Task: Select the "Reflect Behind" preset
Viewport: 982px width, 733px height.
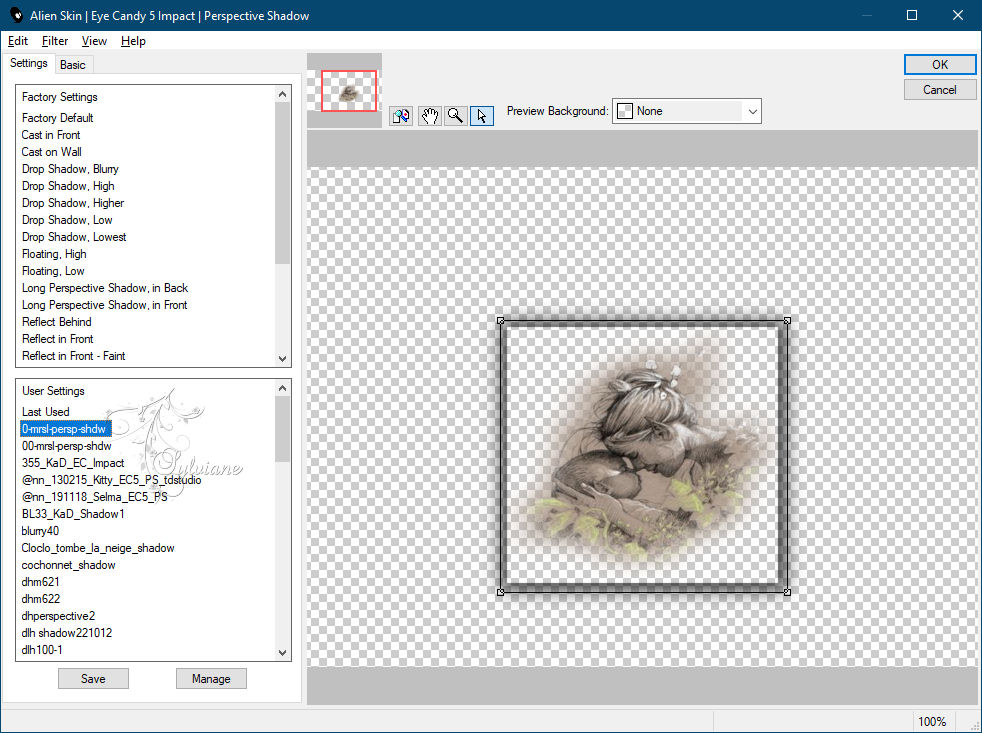Action: coord(56,321)
